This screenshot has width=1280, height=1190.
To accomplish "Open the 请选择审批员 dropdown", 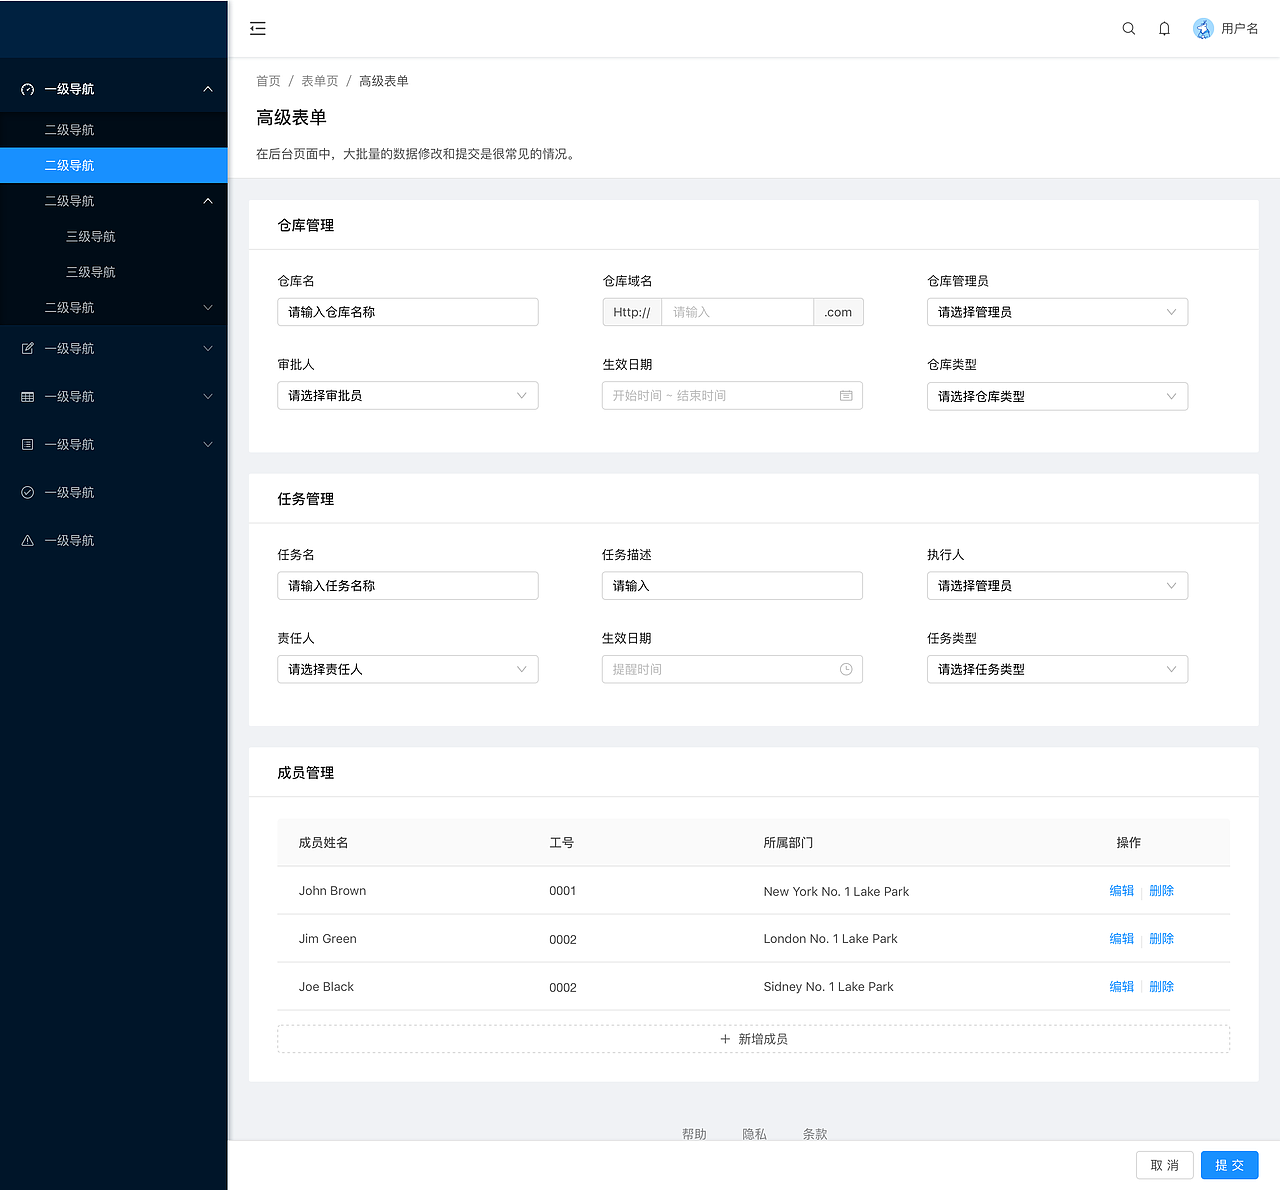I will point(408,396).
